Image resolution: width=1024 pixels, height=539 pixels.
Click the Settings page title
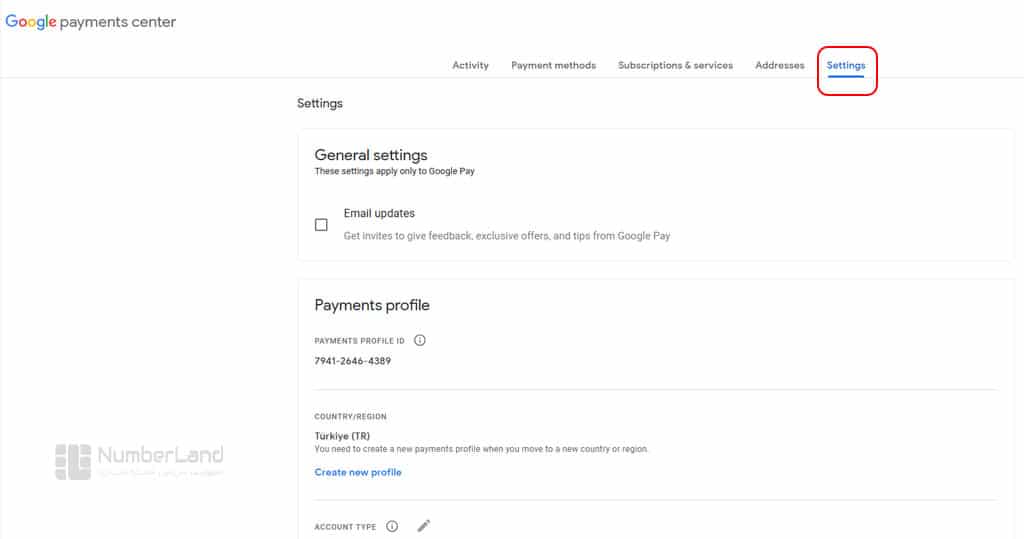pyautogui.click(x=320, y=103)
